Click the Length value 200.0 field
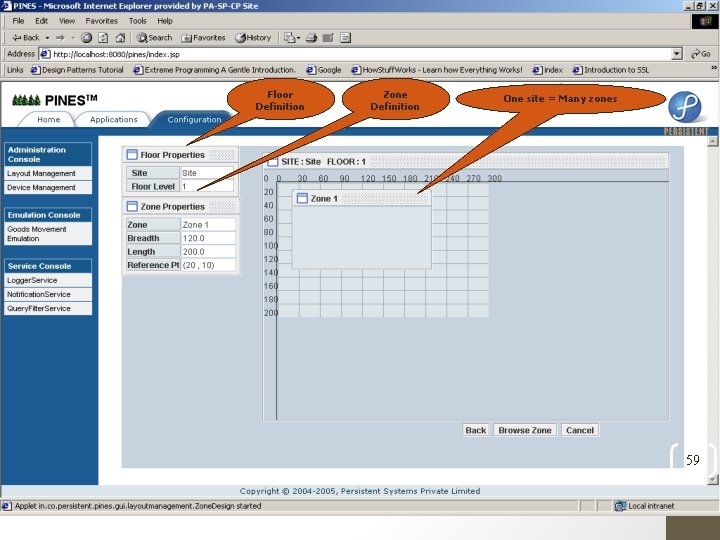The image size is (720, 540). coord(208,252)
